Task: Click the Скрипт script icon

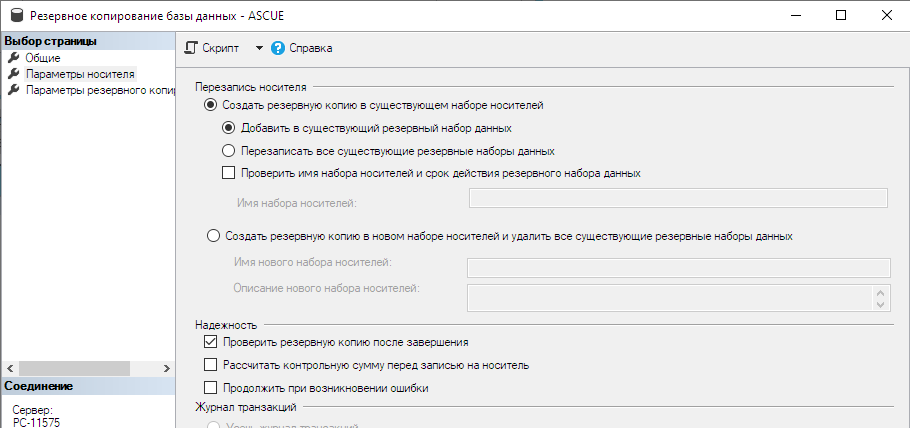Action: pos(191,48)
